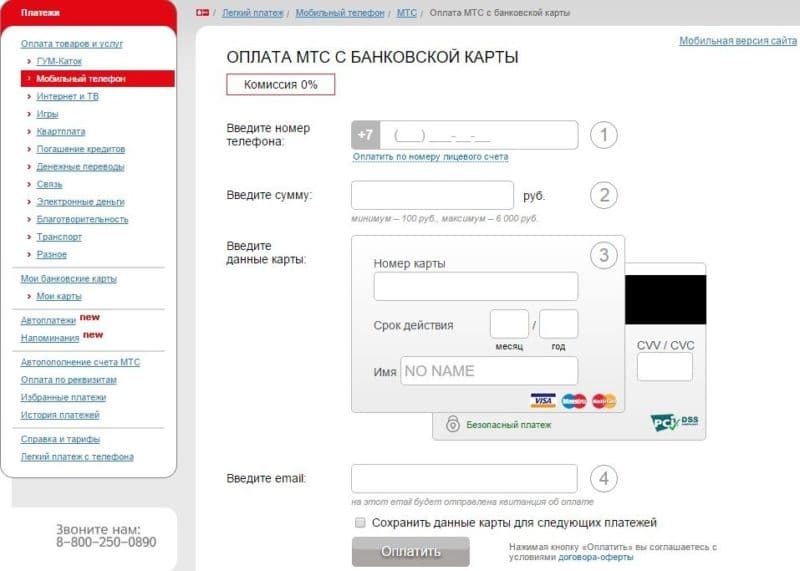Viewport: 800px width, 571px height.
Task: Open Оплата по реквизитам link
Action: point(68,380)
